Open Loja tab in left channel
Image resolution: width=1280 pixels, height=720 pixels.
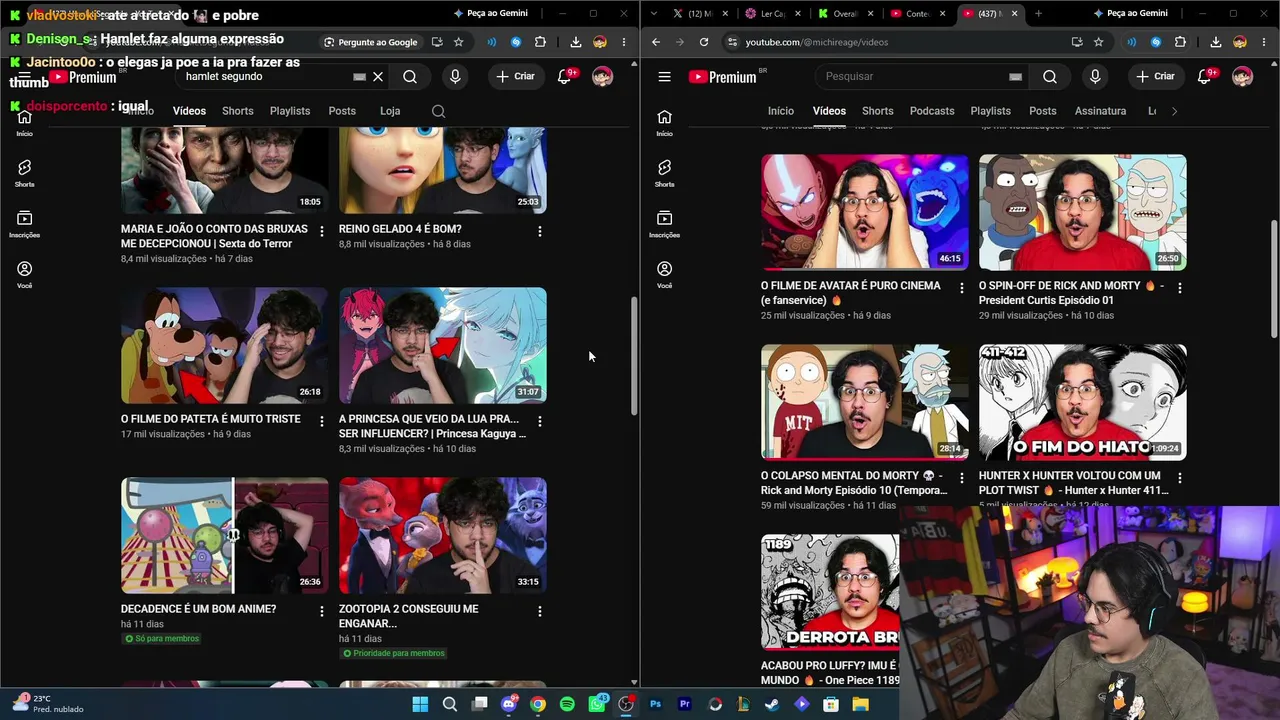pos(390,111)
